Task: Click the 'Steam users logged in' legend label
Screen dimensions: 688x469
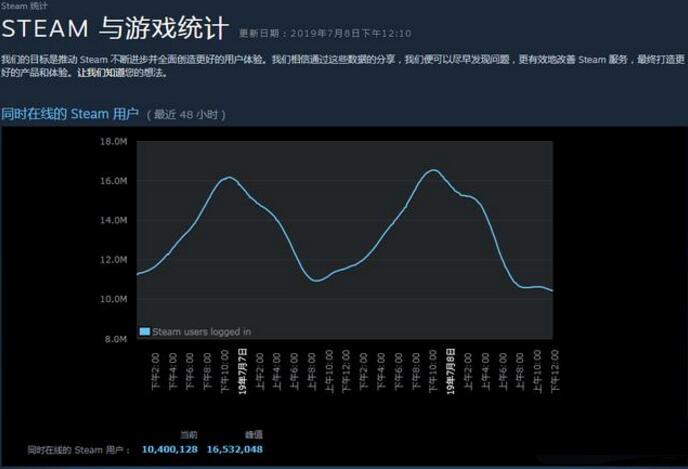Action: tap(201, 331)
